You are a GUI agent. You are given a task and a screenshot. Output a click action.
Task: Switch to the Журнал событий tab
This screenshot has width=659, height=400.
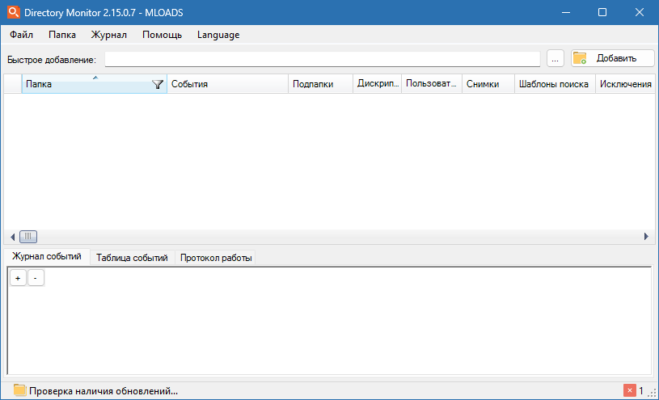pos(47,257)
